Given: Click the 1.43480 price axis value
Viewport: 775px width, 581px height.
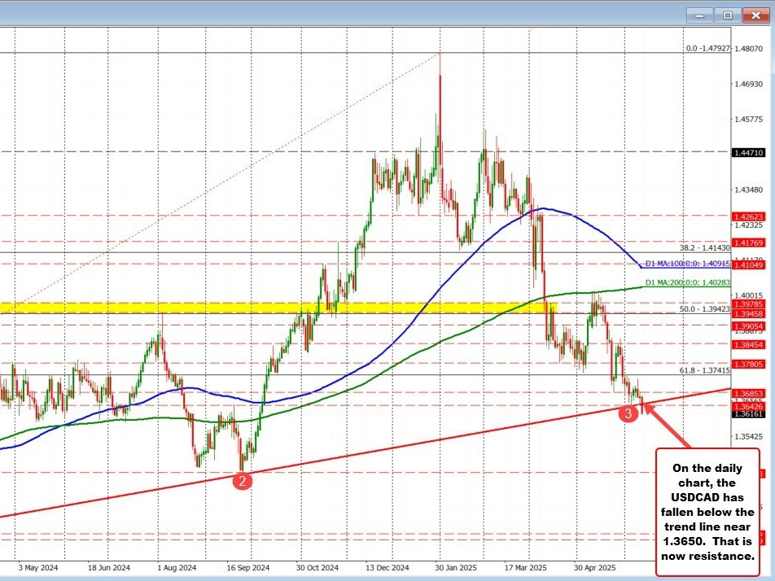Looking at the screenshot, I should pyautogui.click(x=748, y=190).
